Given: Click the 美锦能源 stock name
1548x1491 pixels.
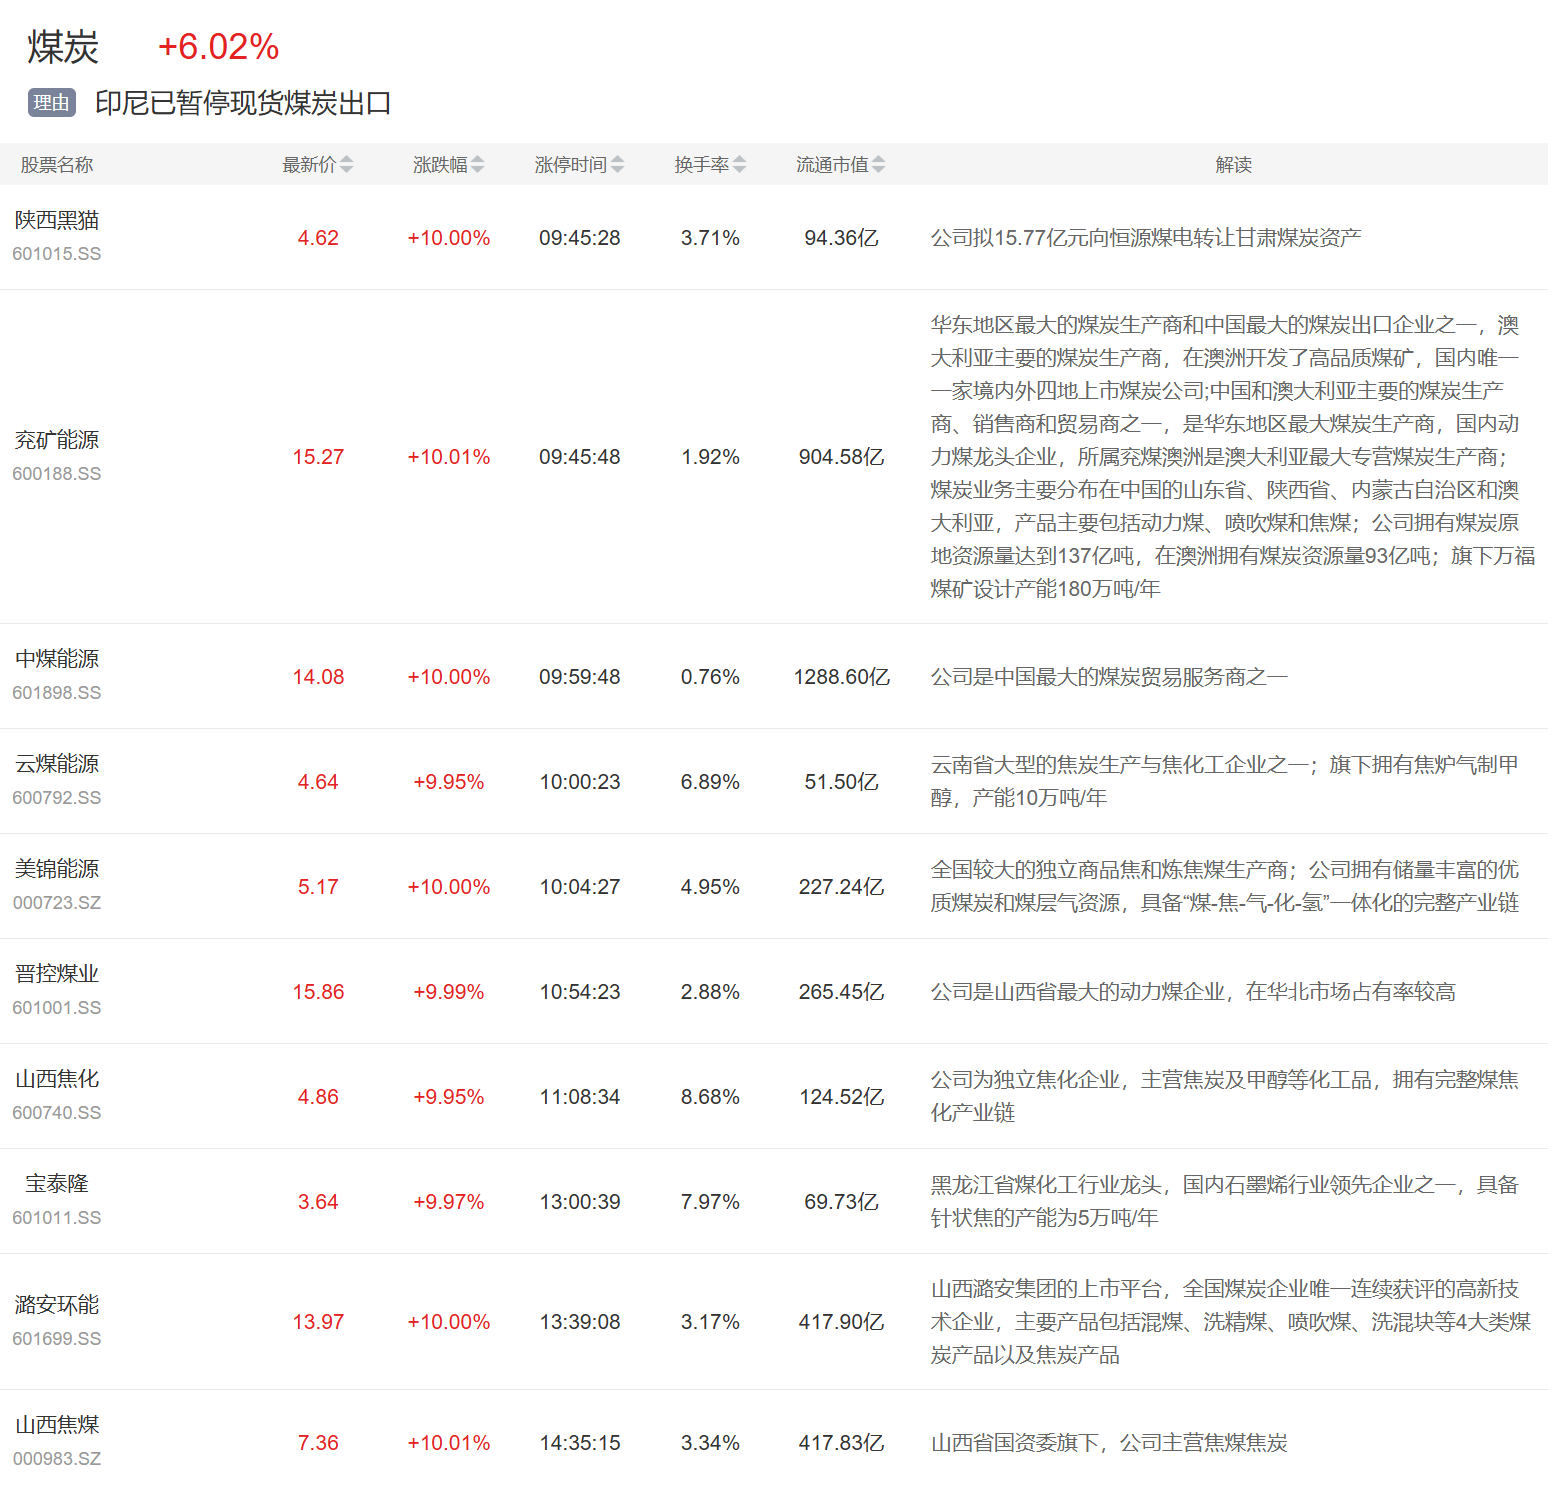Looking at the screenshot, I should click(57, 869).
